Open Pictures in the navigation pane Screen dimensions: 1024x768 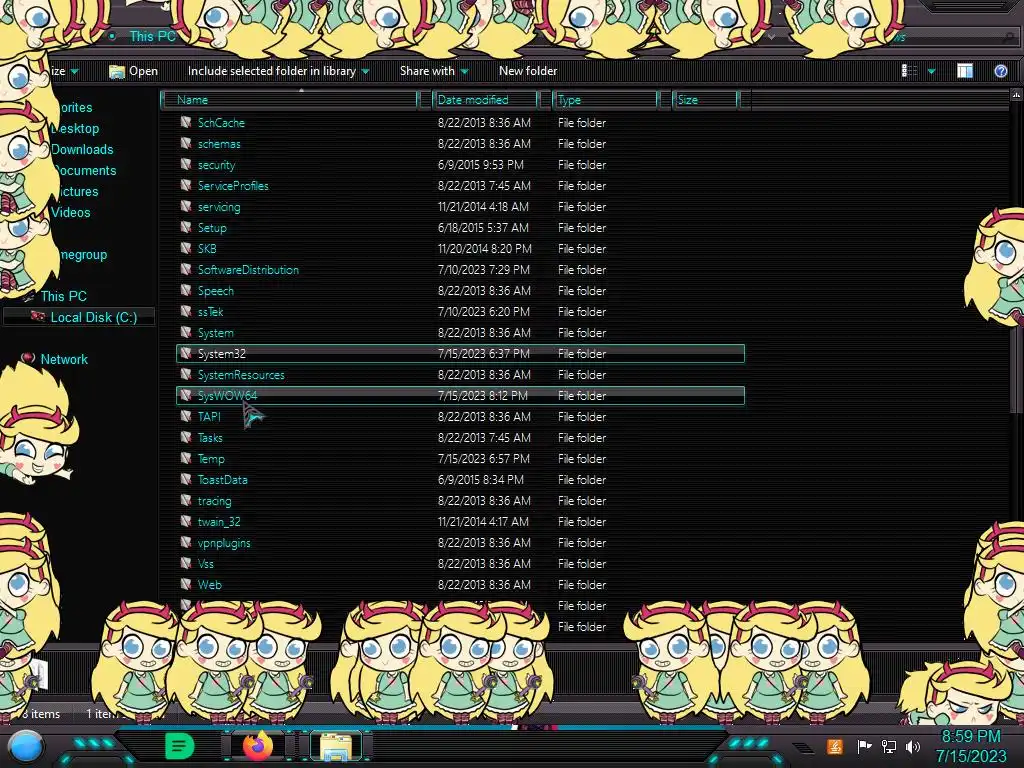point(75,191)
